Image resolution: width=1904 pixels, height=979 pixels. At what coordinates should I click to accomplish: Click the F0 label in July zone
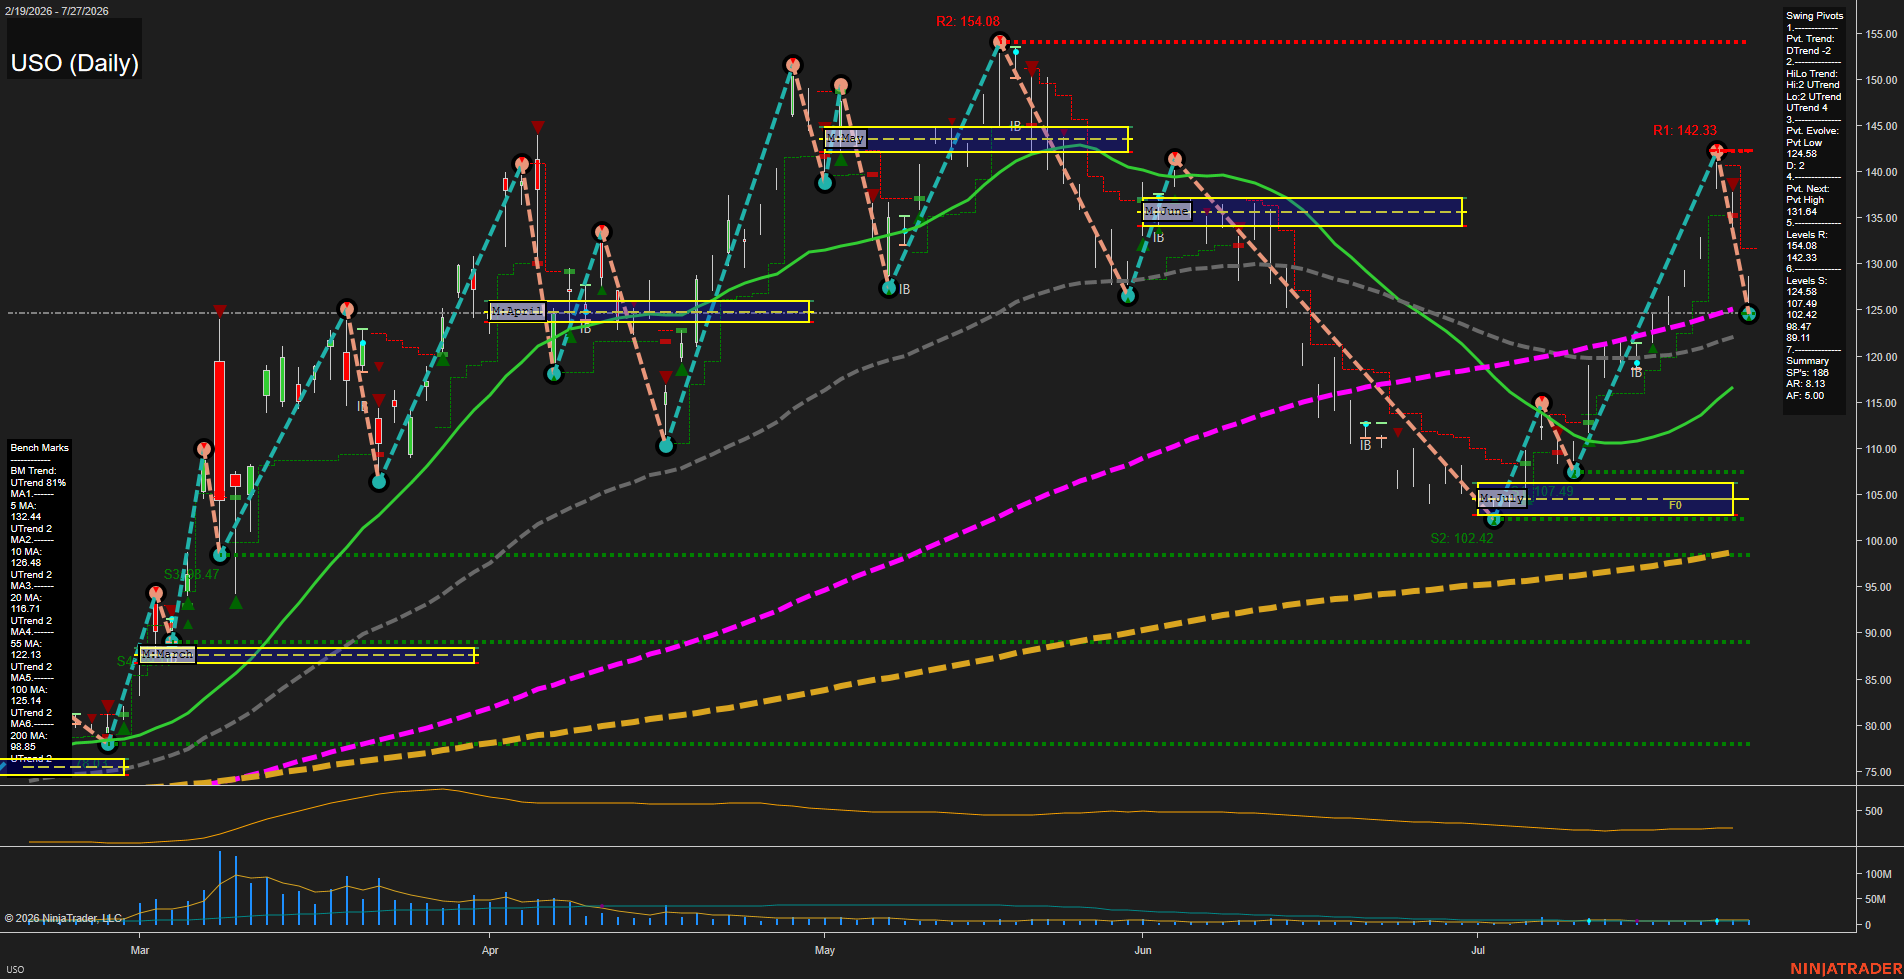(x=1675, y=506)
